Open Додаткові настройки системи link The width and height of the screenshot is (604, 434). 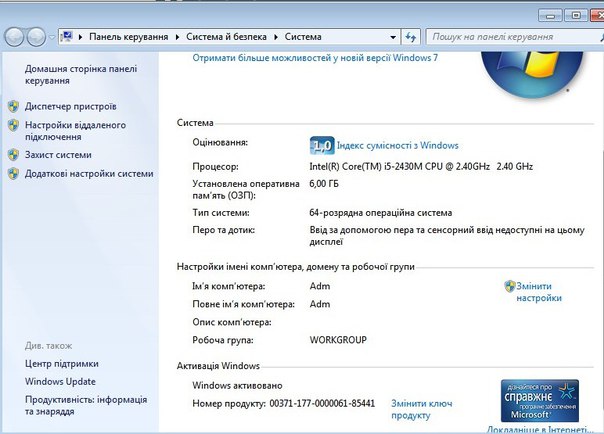(89, 174)
